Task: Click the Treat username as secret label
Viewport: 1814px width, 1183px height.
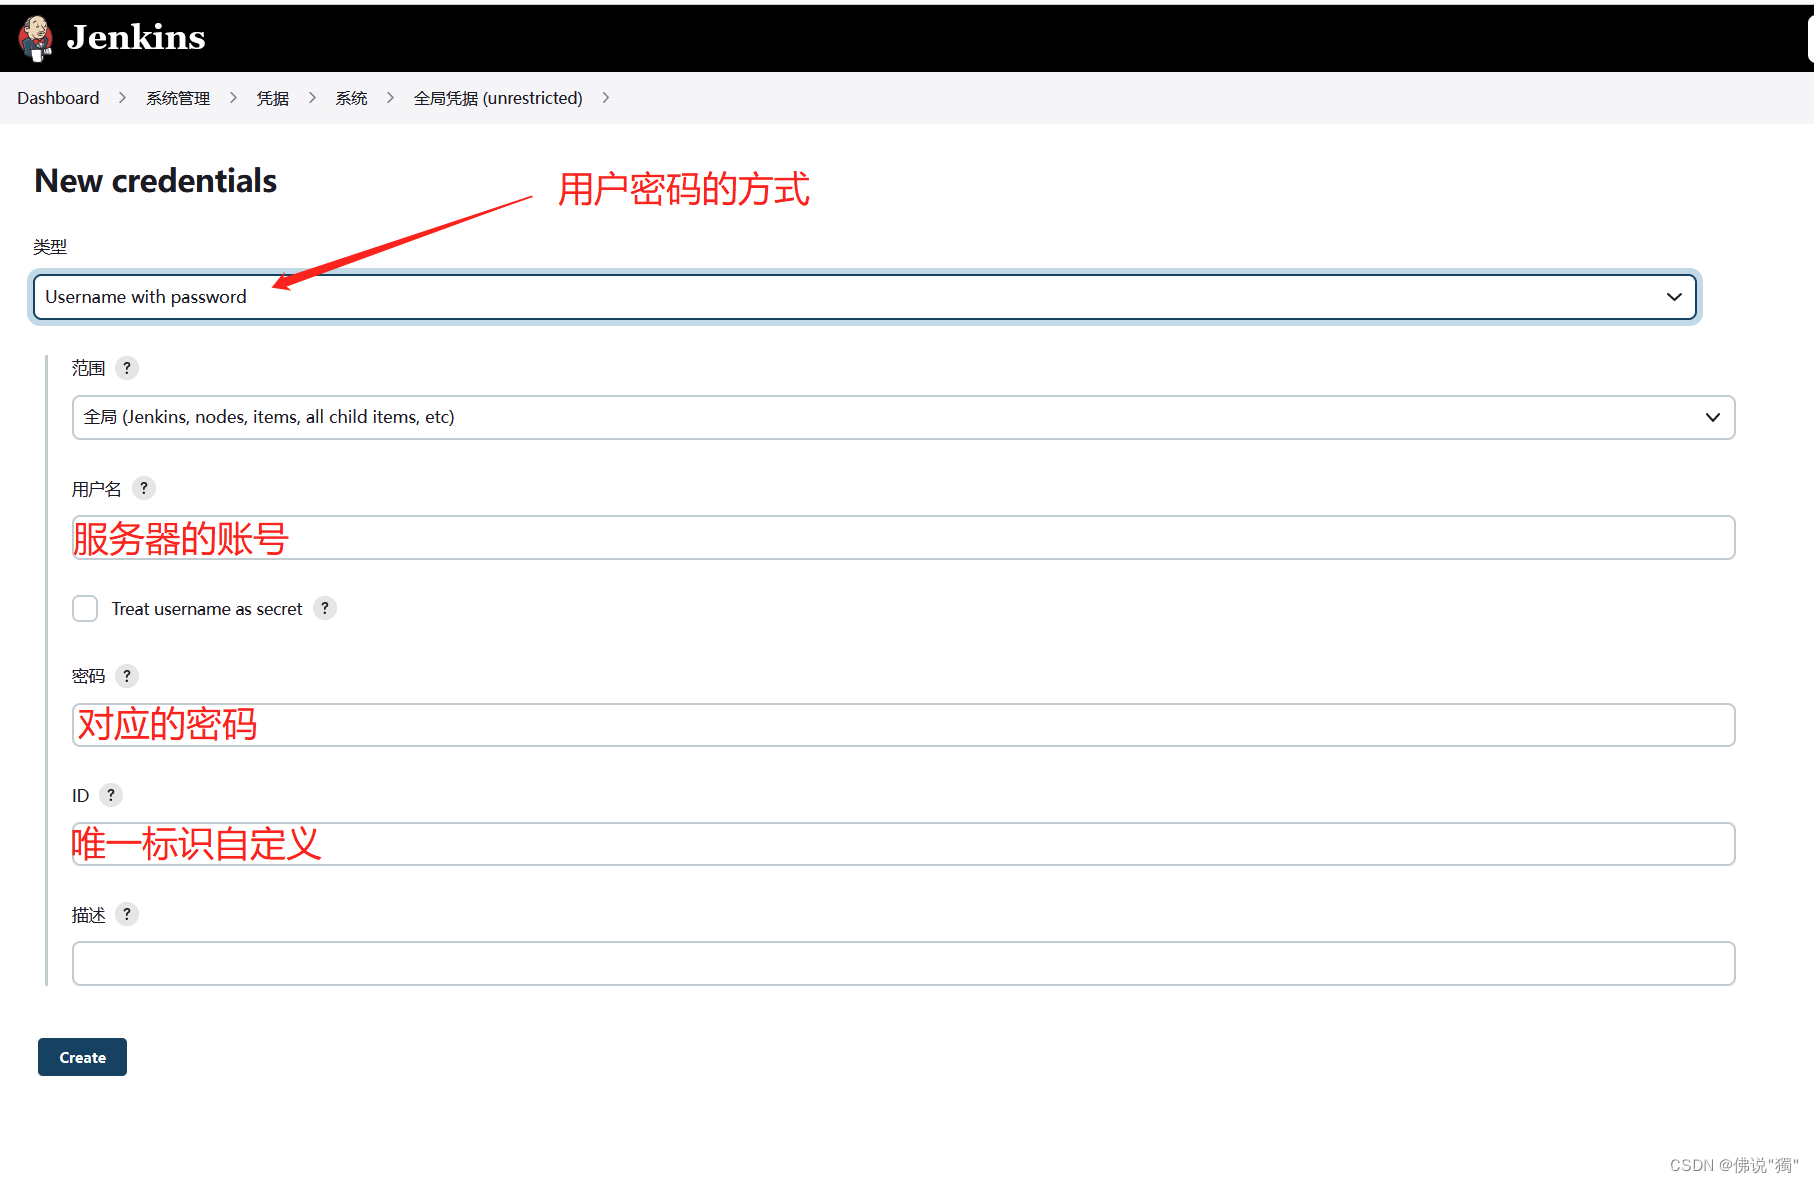Action: pos(207,609)
